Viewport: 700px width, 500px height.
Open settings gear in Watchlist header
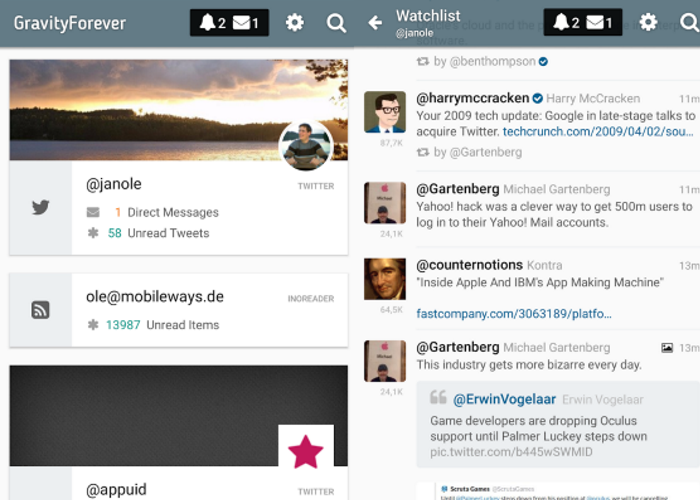pos(648,23)
